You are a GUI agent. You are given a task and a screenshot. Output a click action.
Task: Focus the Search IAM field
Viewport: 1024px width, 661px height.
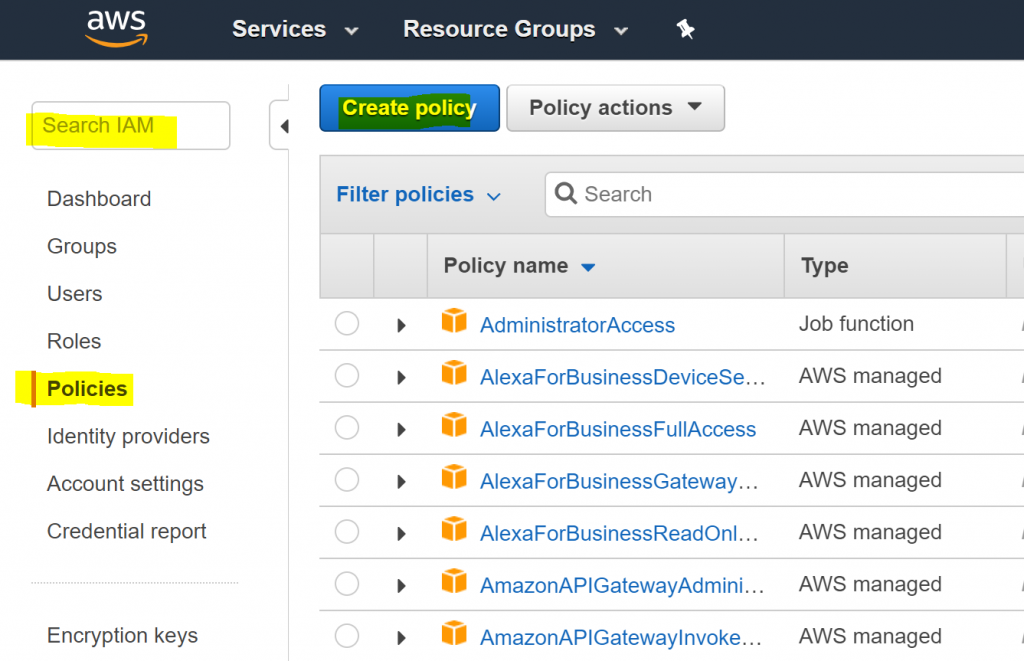coord(131,125)
